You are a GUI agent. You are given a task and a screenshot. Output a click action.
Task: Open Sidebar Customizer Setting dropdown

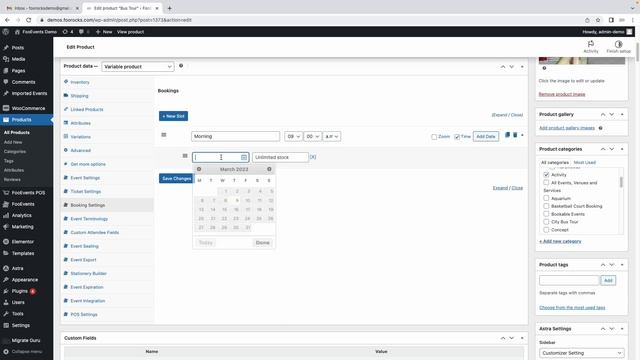click(582, 353)
